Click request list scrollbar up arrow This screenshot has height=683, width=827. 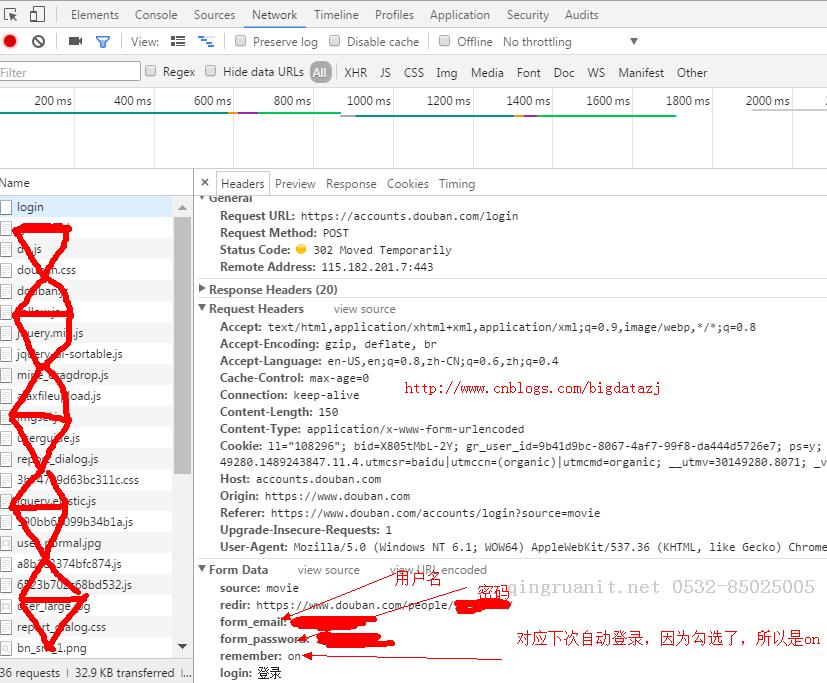[182, 207]
